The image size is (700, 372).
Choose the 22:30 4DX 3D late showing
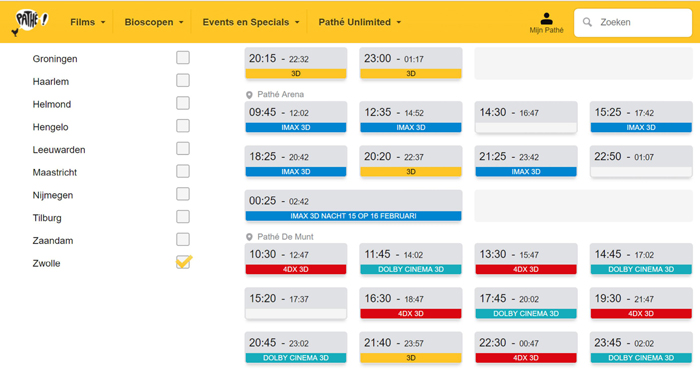tap(526, 348)
